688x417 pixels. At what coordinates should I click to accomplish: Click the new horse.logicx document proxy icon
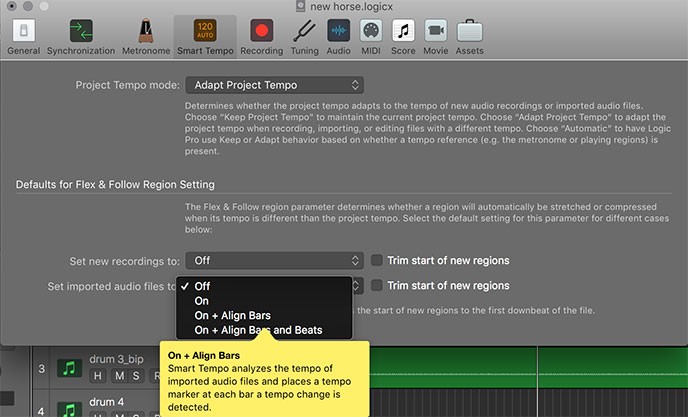click(x=301, y=6)
